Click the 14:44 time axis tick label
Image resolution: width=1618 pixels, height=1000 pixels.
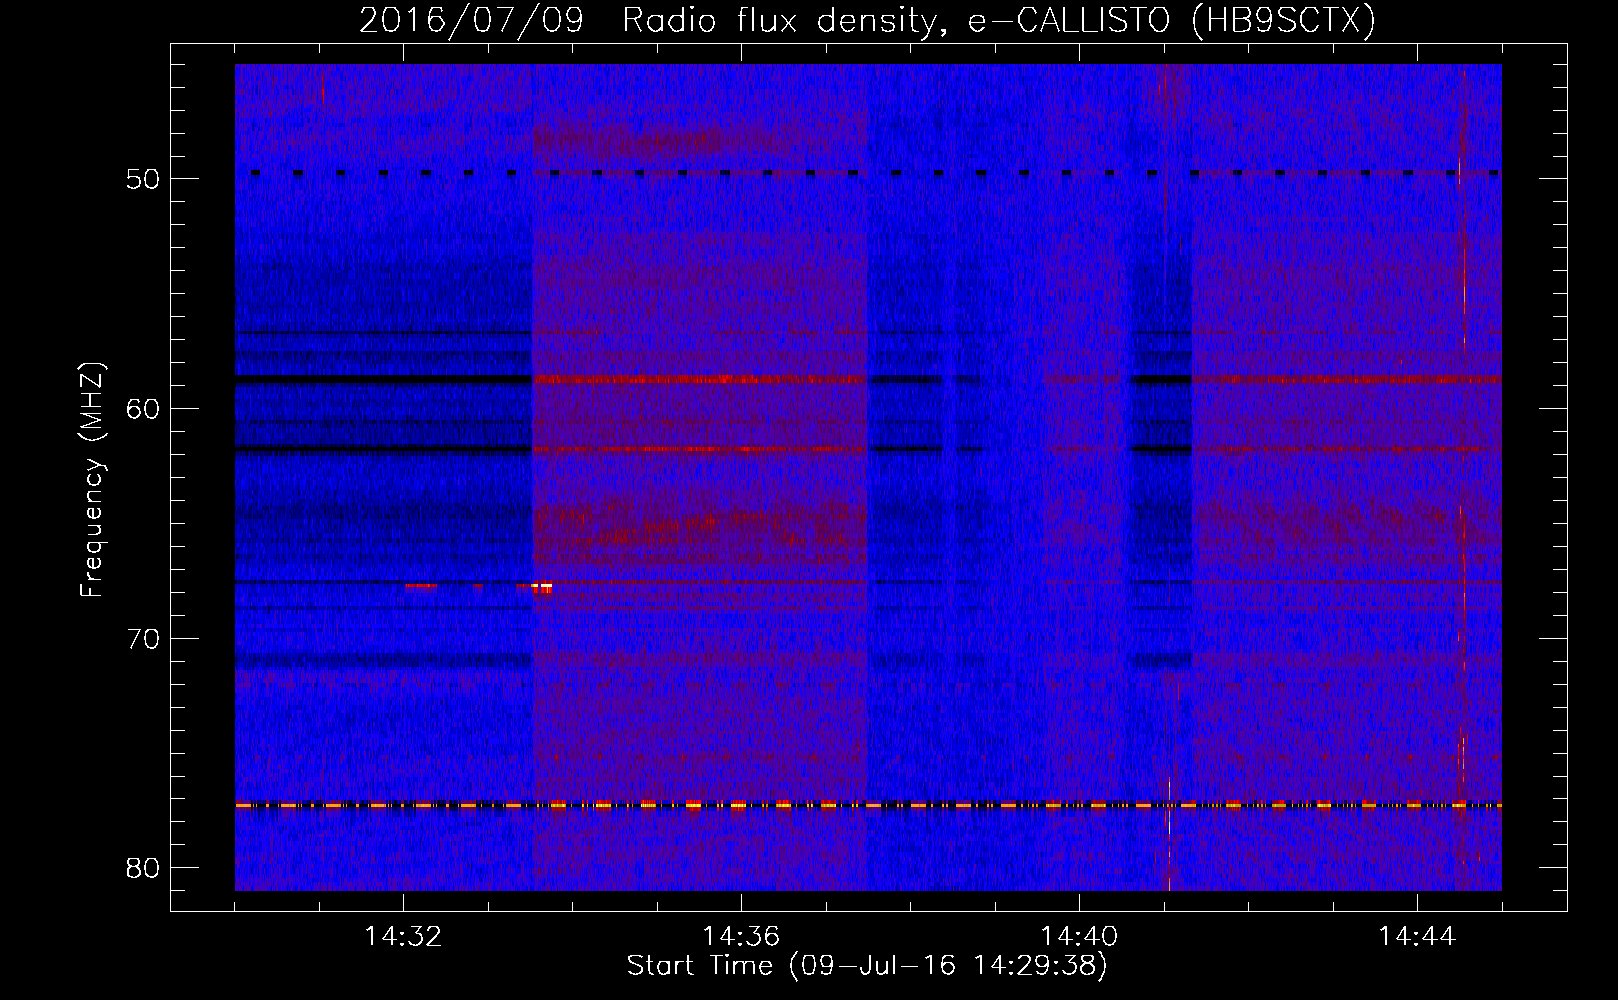tap(1417, 937)
